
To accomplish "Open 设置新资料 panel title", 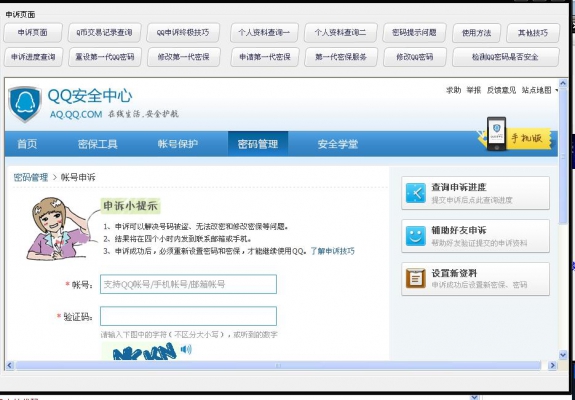I will pyautogui.click(x=454, y=273).
